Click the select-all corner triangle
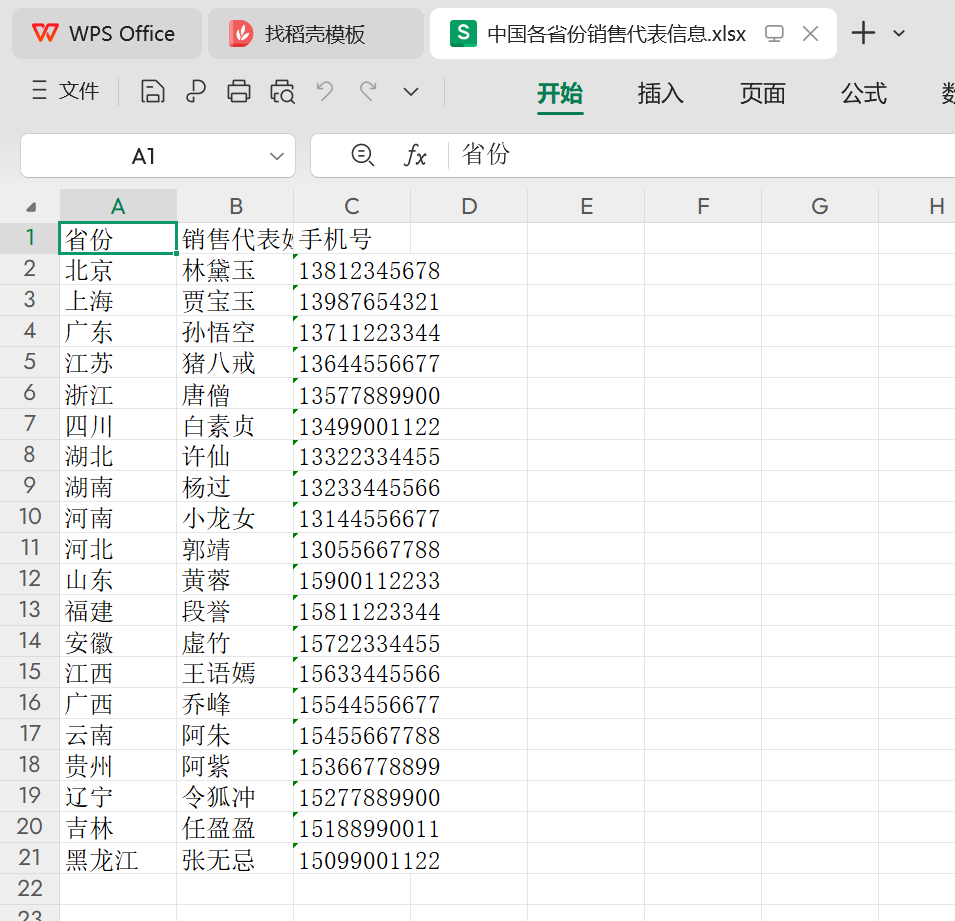 coord(31,207)
